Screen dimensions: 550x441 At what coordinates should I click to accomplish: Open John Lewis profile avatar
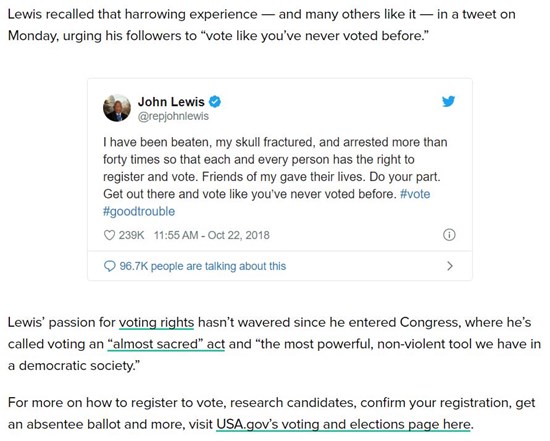point(117,108)
